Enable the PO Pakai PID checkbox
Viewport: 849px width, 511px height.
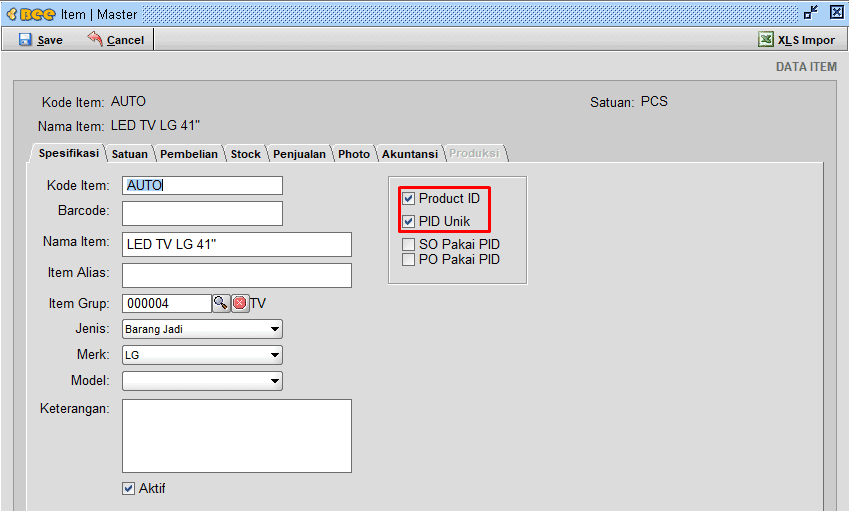(x=408, y=260)
